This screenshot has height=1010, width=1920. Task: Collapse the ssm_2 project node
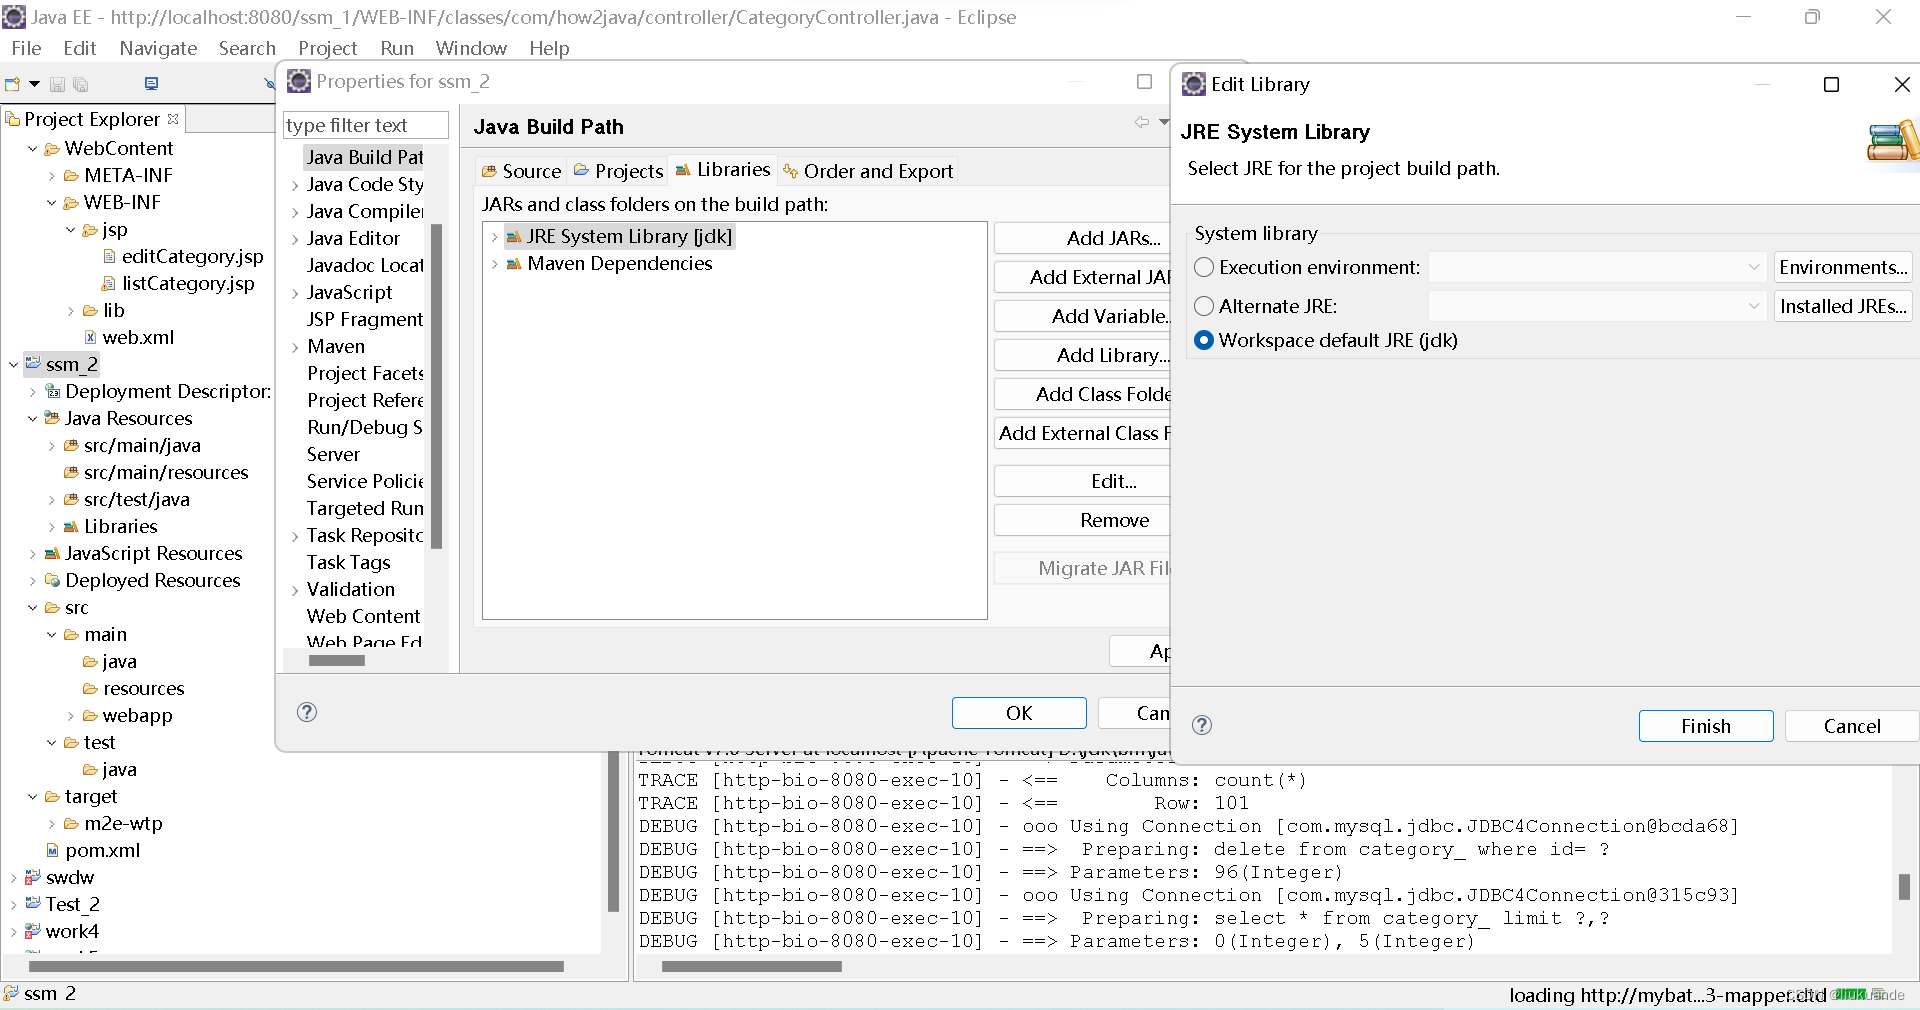[x=13, y=365]
